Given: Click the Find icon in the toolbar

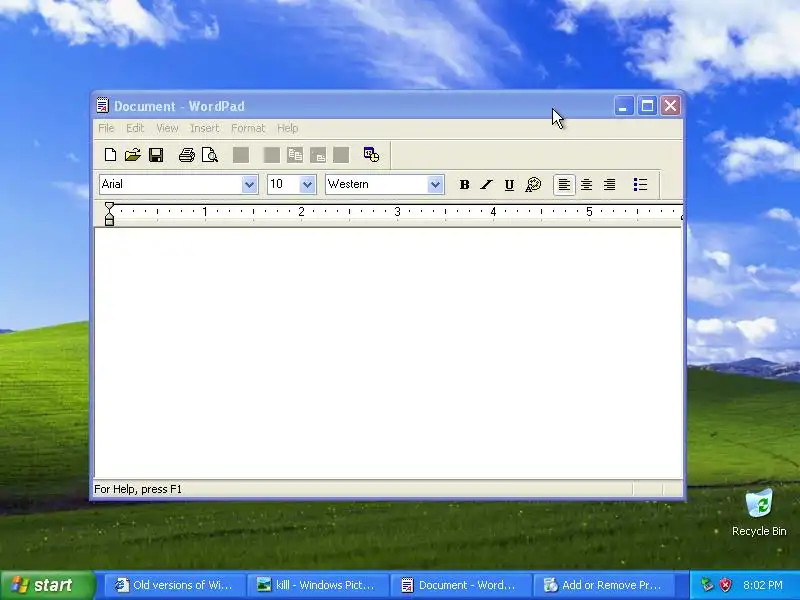Looking at the screenshot, I should tap(241, 155).
